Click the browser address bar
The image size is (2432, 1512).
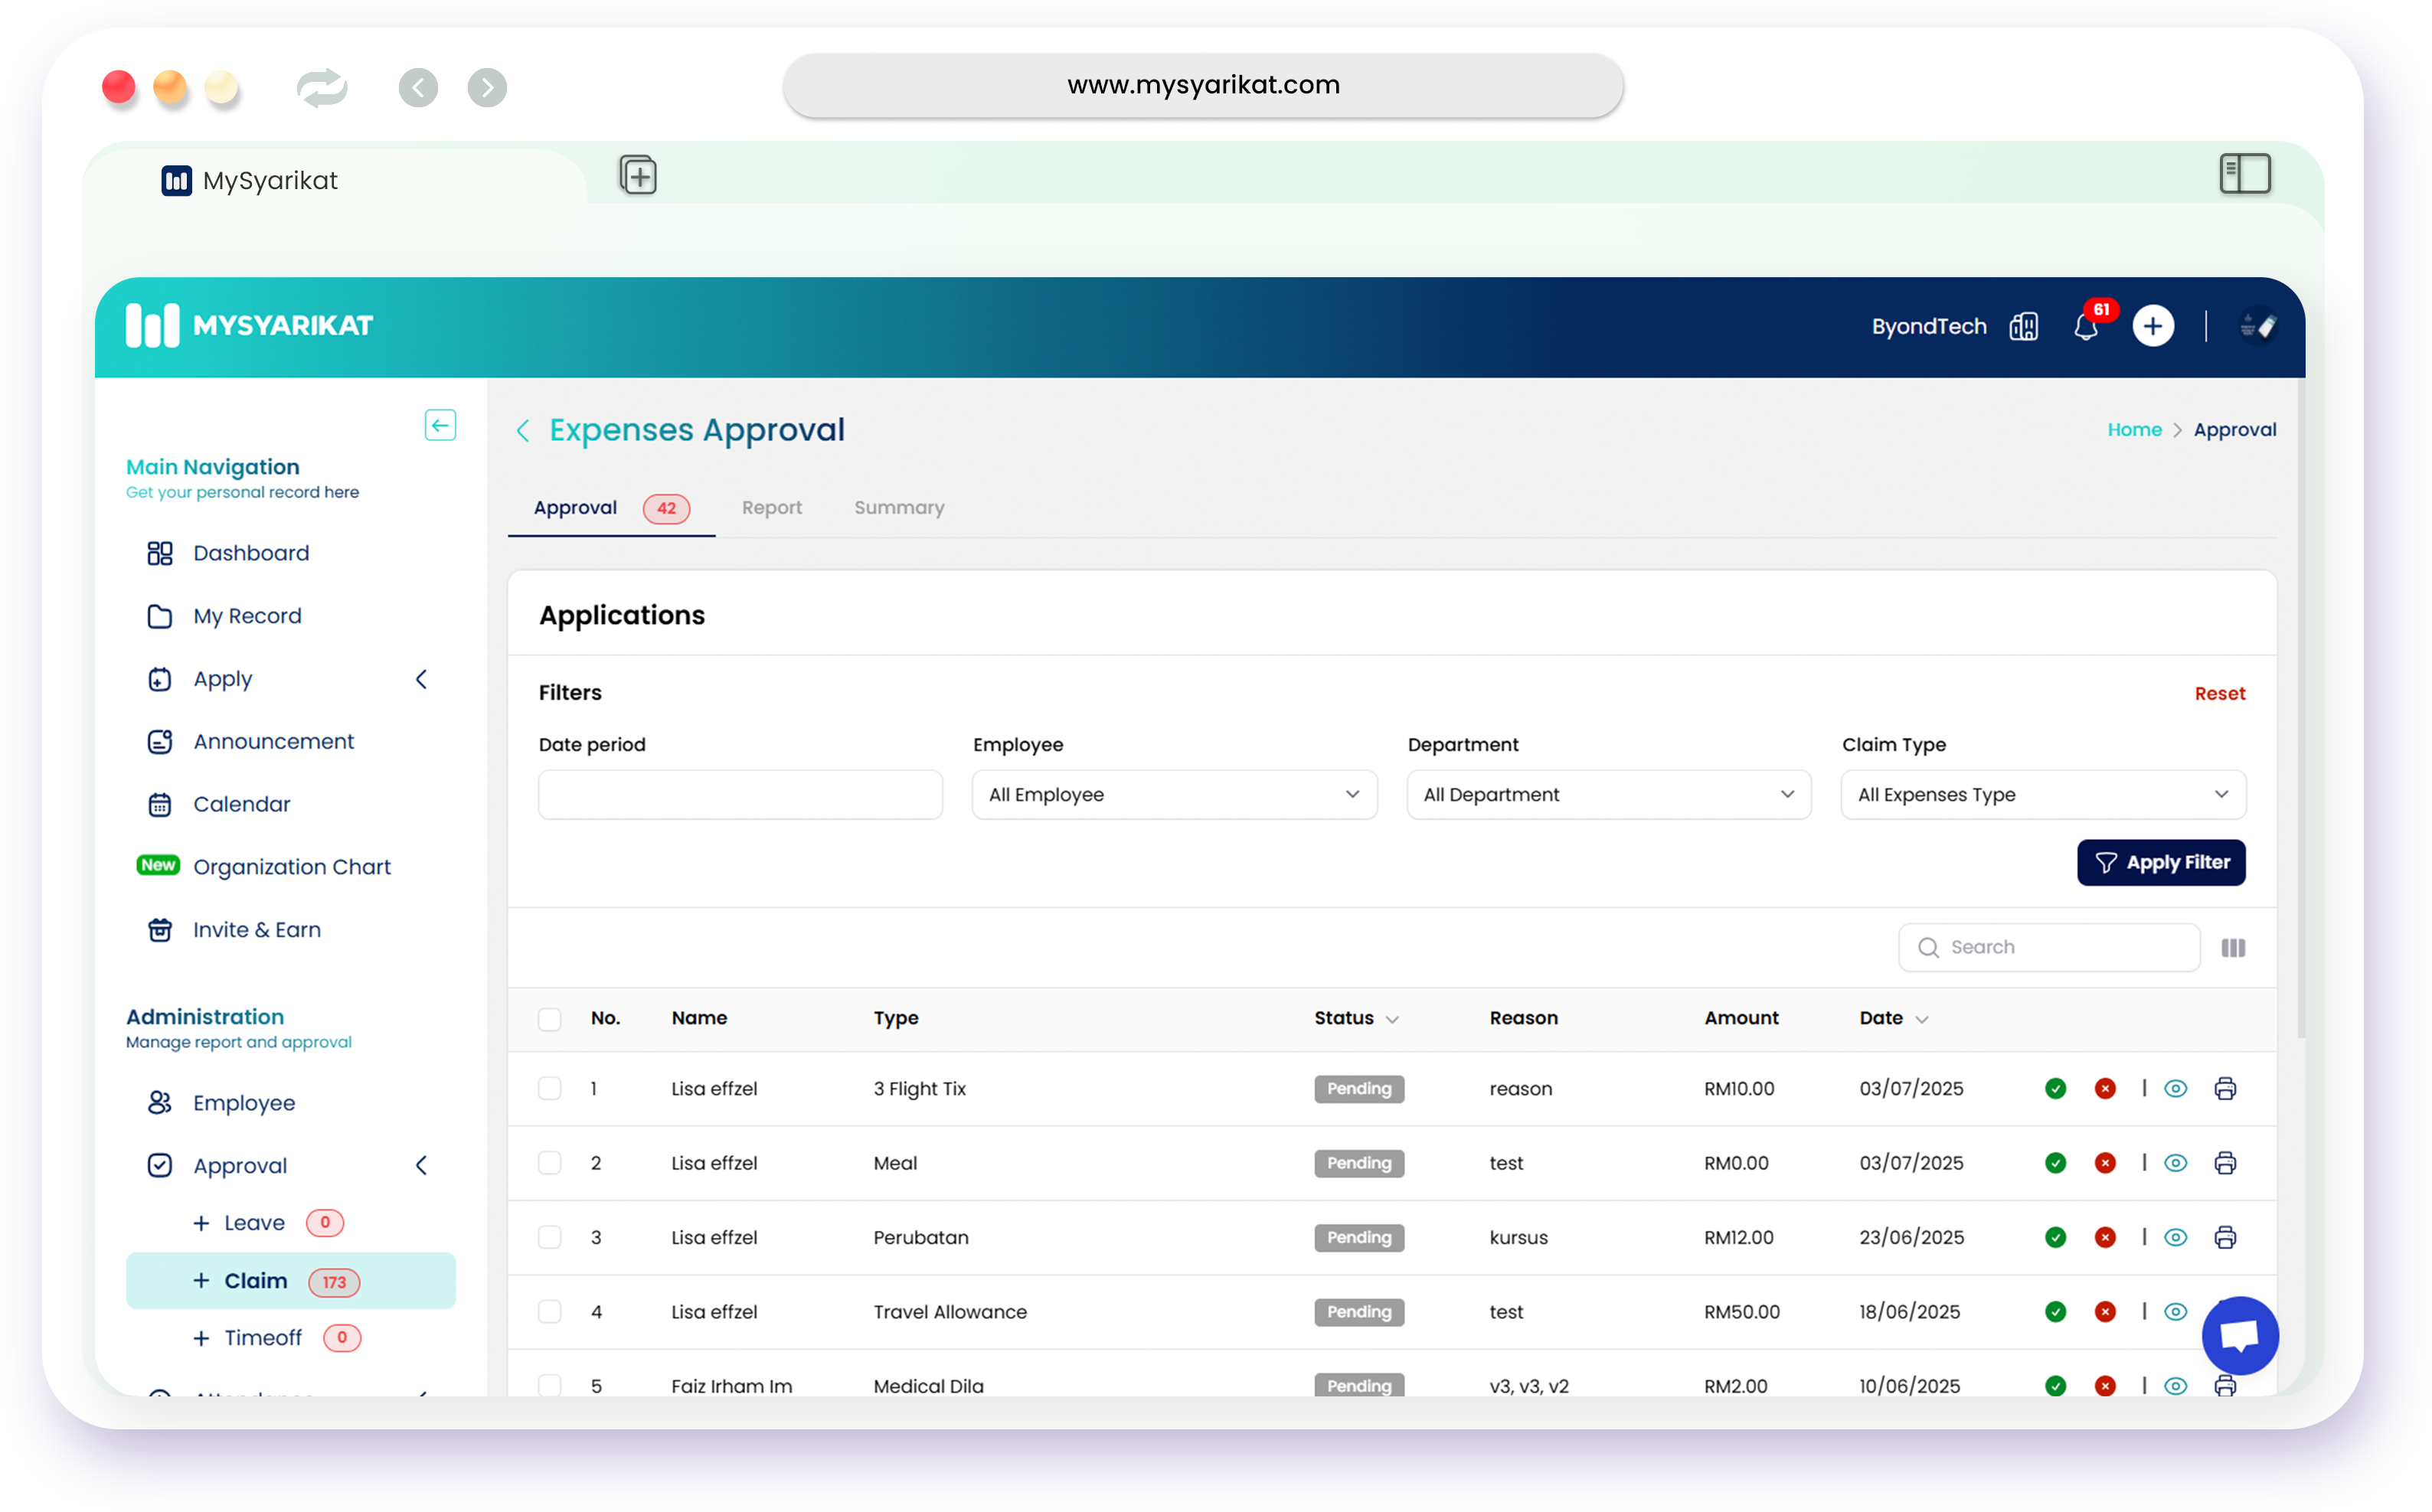pos(1203,85)
